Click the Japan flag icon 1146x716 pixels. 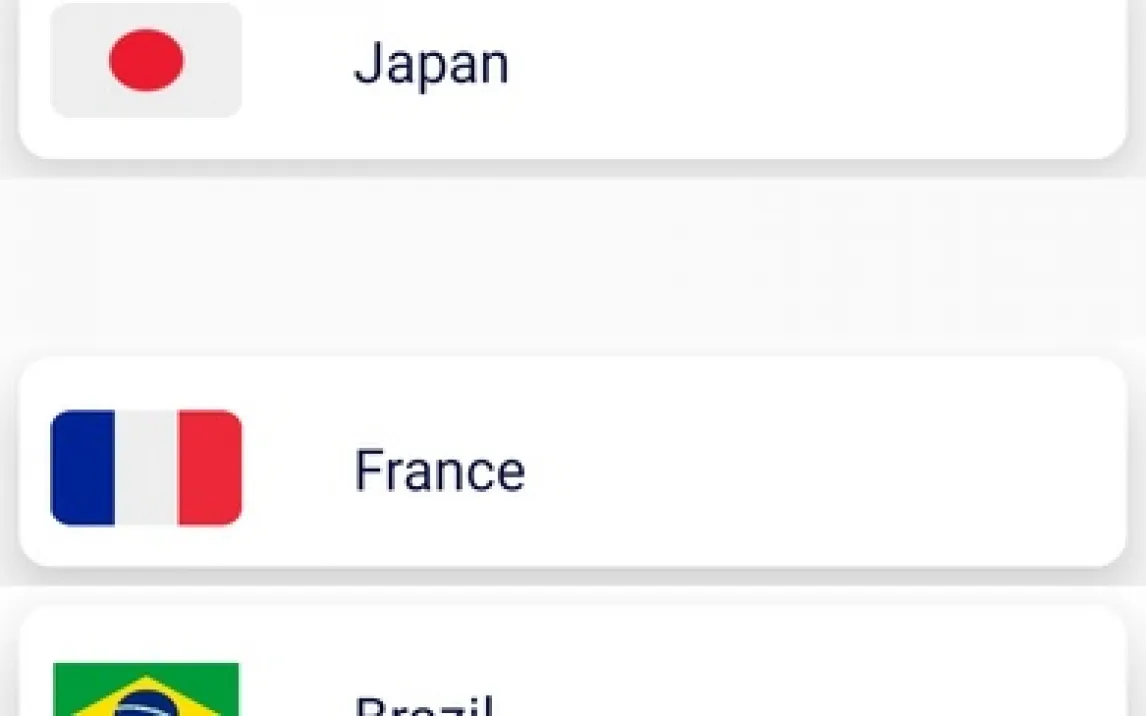click(x=146, y=60)
